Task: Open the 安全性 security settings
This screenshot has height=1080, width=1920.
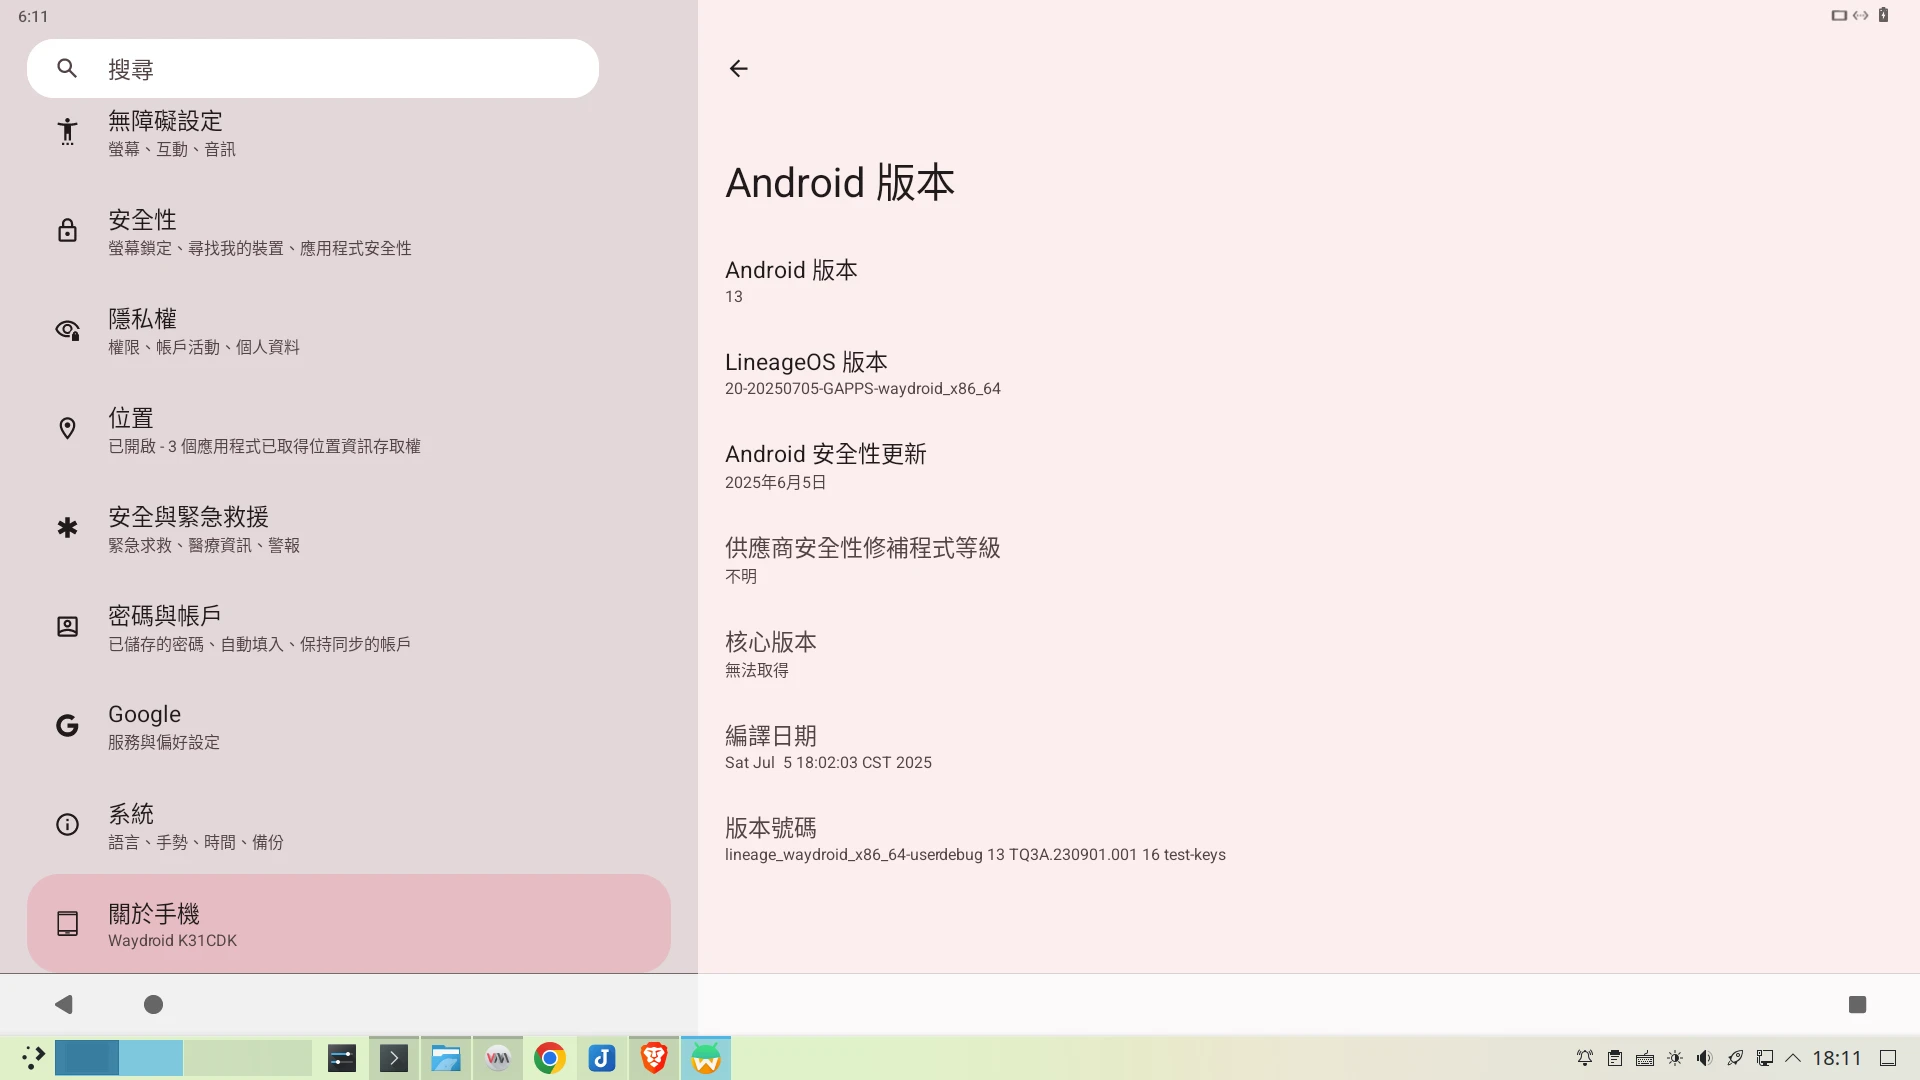Action: coord(349,231)
